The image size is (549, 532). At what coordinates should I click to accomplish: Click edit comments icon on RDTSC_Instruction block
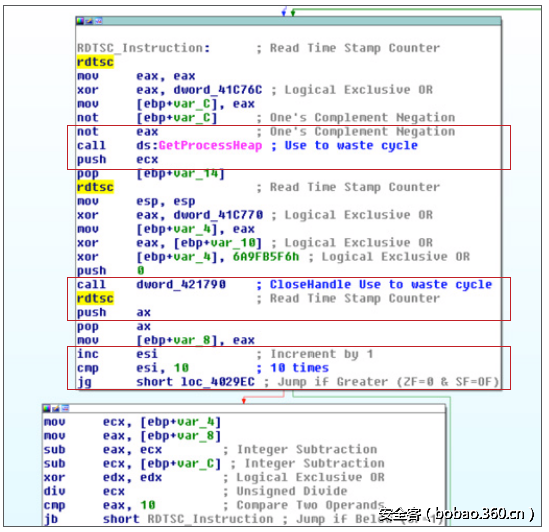coord(89,21)
